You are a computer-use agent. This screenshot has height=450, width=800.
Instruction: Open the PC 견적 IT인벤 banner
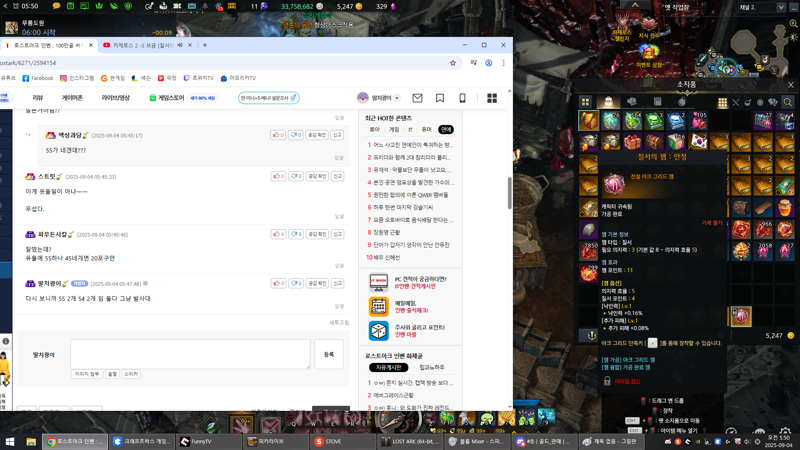408,282
